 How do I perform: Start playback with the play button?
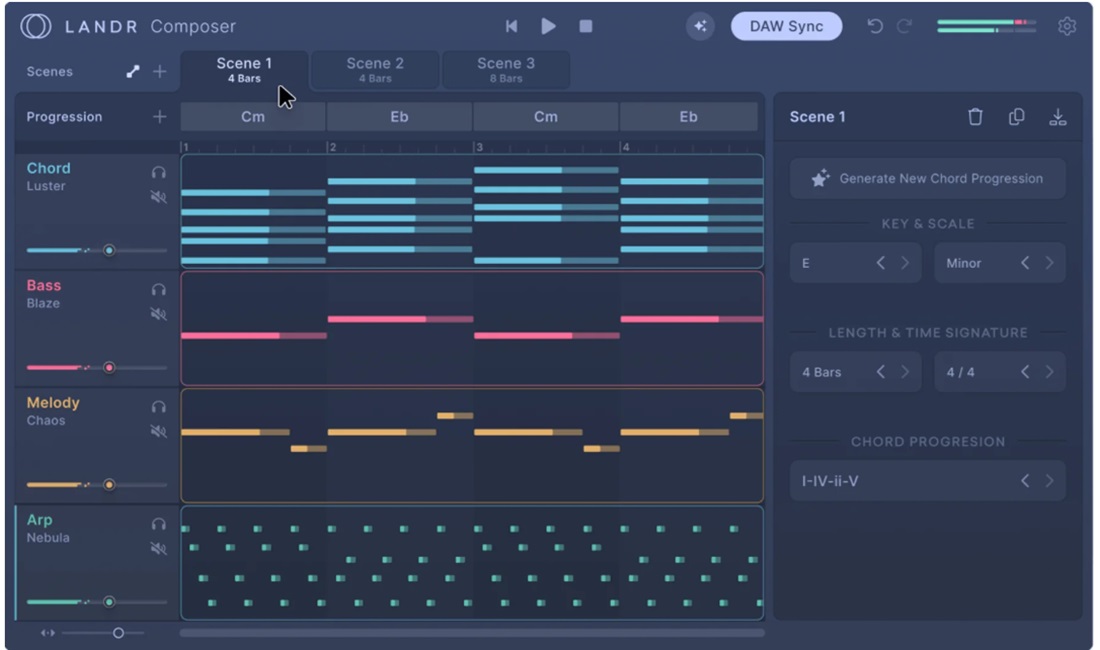pos(549,26)
